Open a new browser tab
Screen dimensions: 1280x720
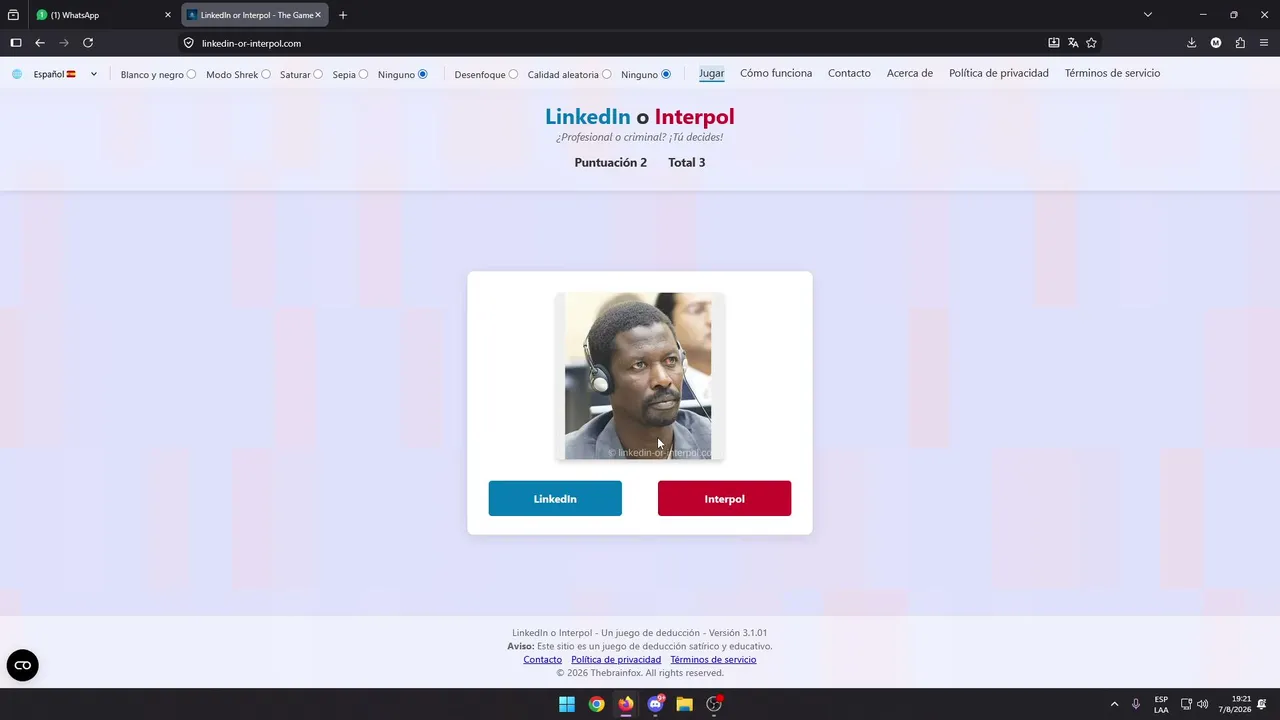tap(343, 15)
